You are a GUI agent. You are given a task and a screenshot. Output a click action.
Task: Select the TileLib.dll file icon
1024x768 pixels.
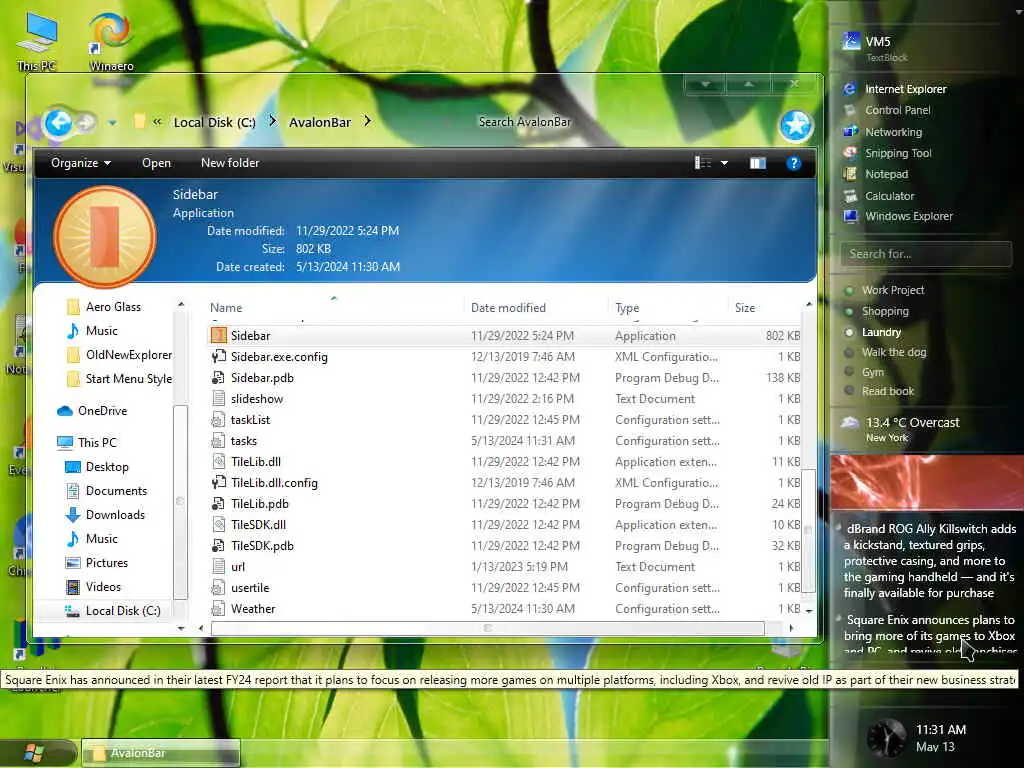pyautogui.click(x=218, y=462)
